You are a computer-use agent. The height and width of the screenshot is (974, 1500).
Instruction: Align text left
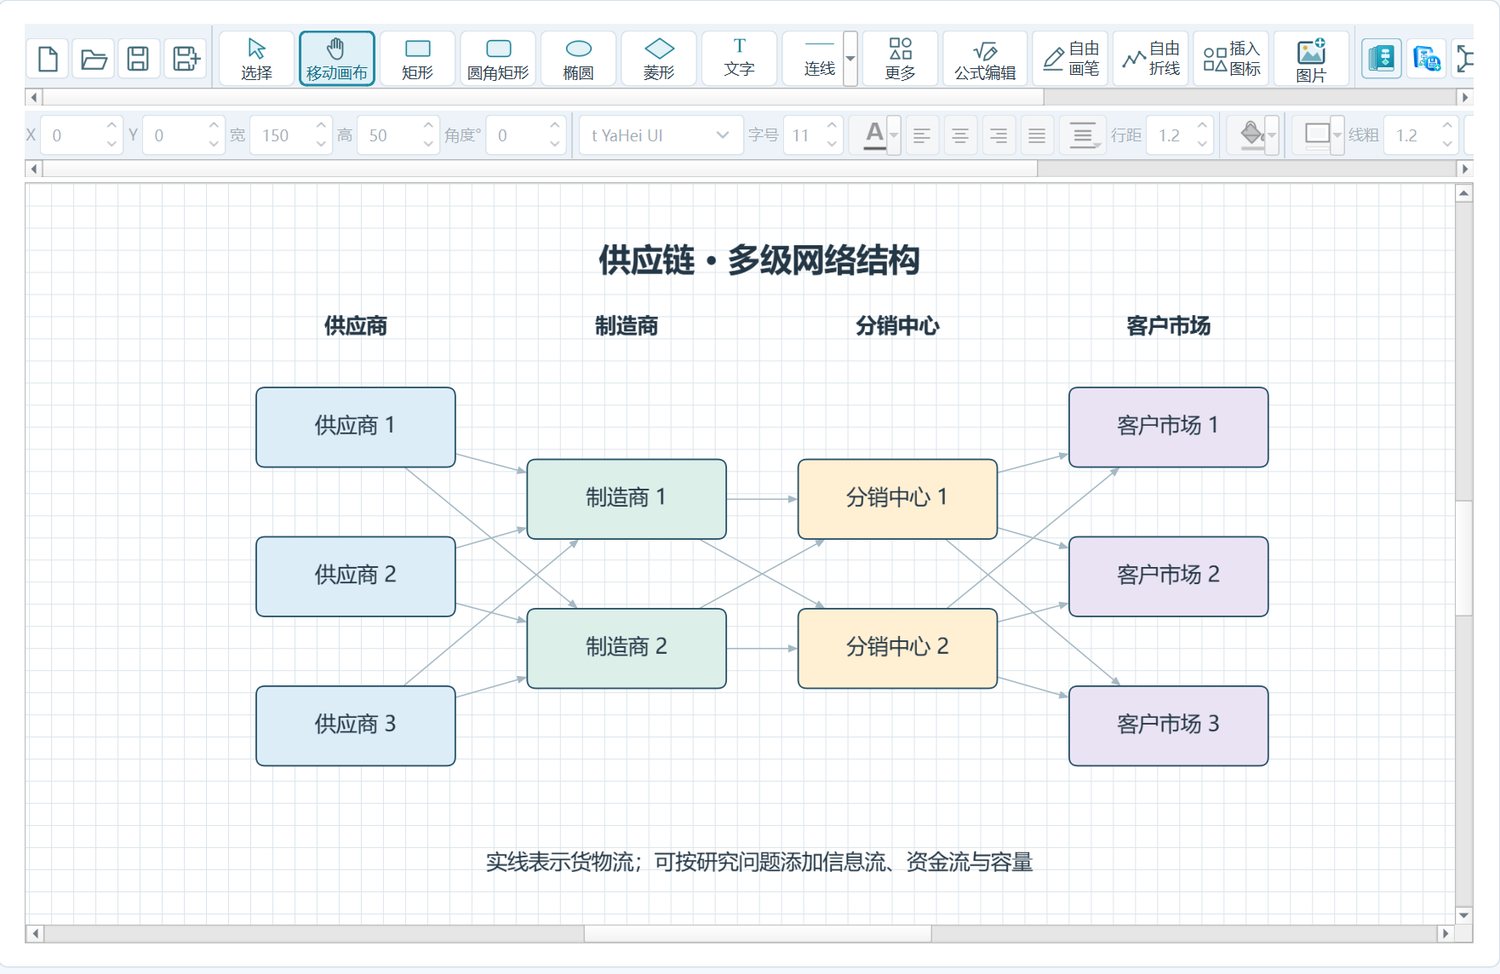(922, 135)
